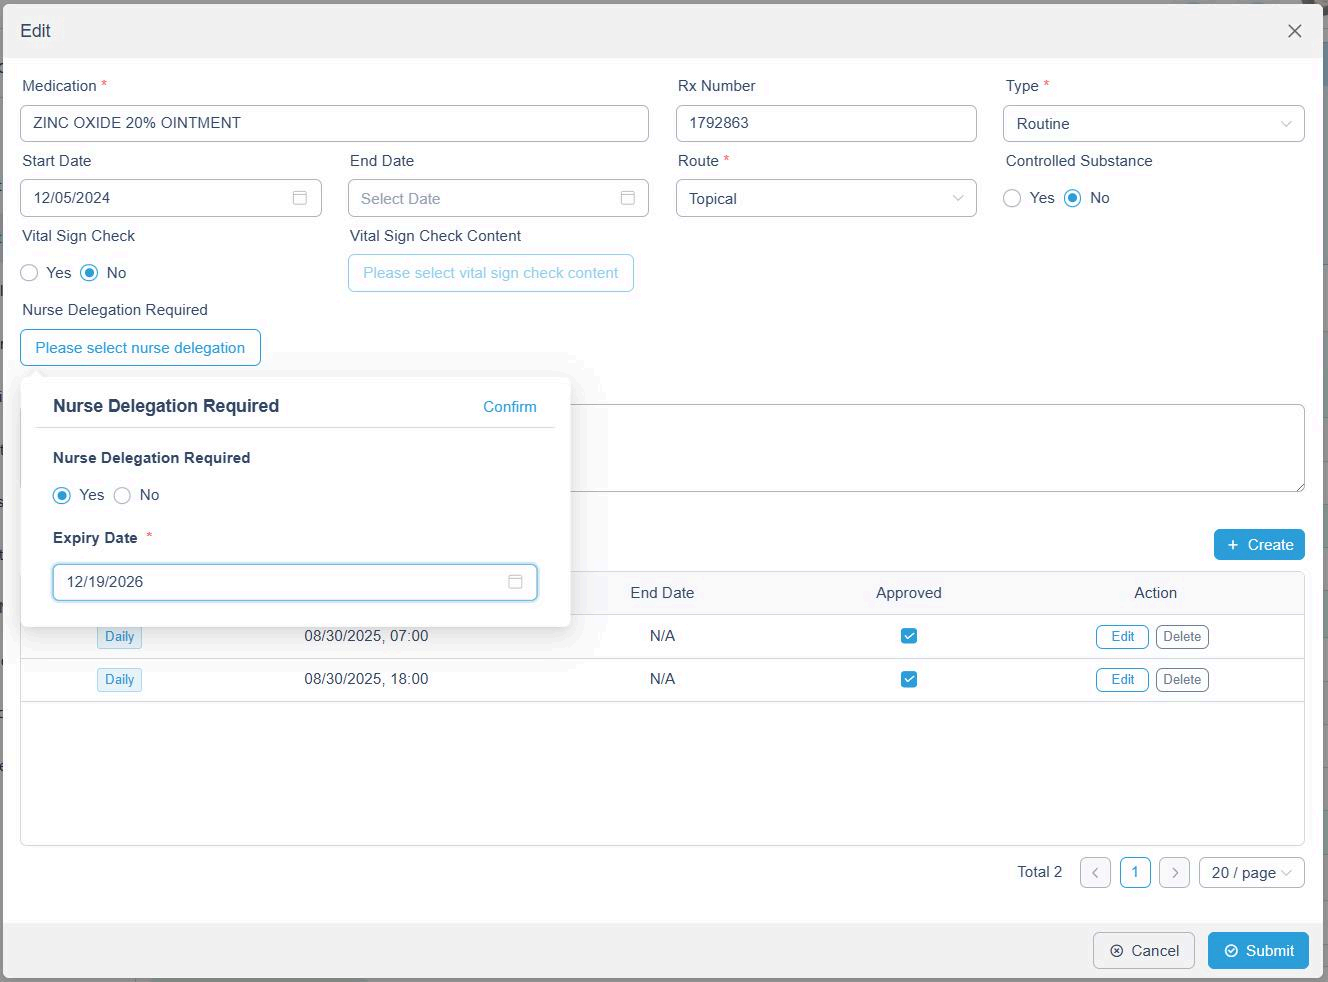
Task: Go to previous page arrow
Action: [1095, 872]
